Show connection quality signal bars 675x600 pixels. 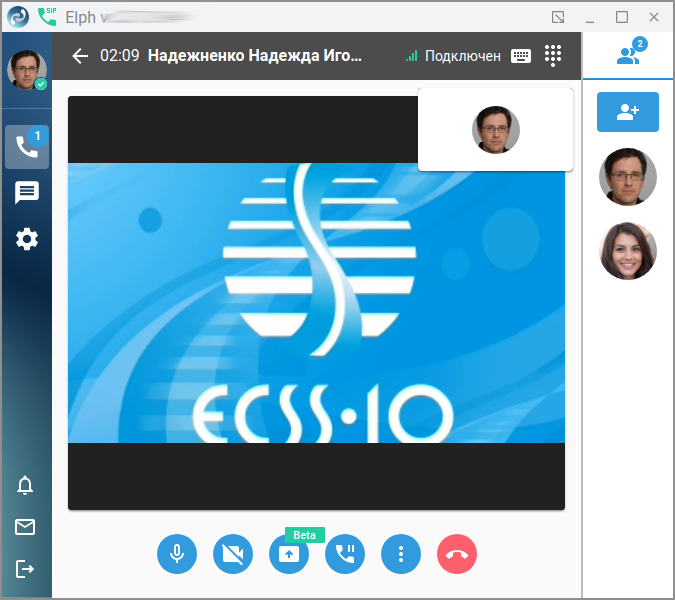tap(412, 56)
